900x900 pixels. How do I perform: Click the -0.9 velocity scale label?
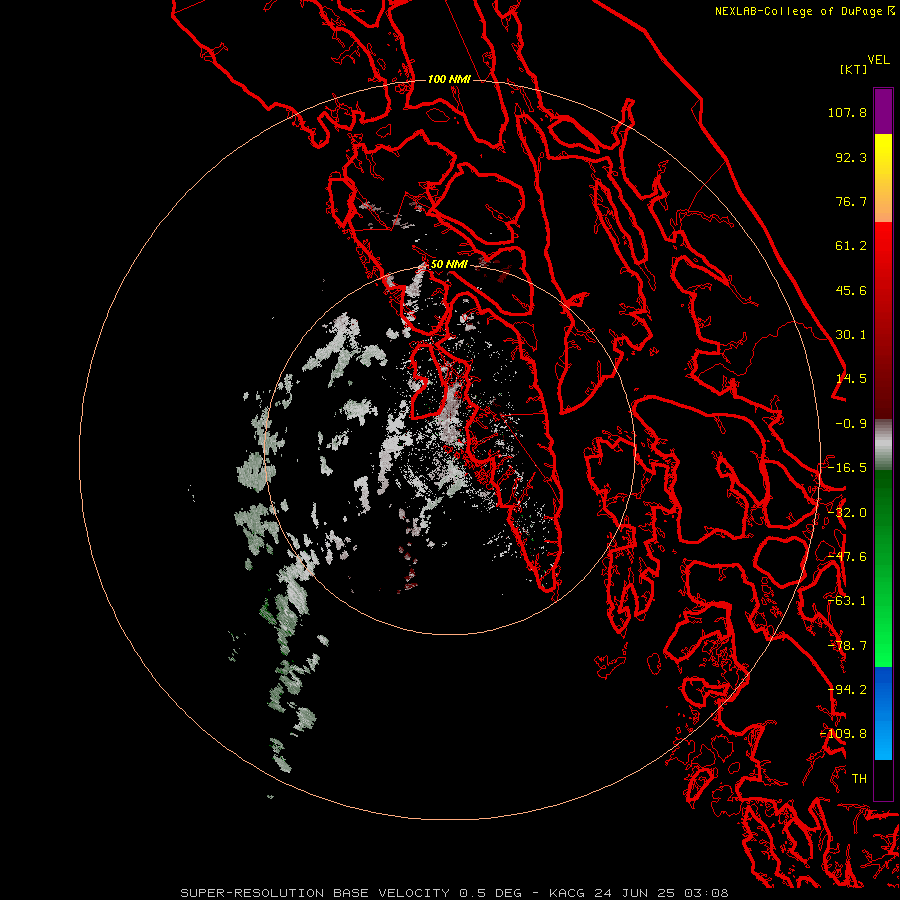click(851, 424)
